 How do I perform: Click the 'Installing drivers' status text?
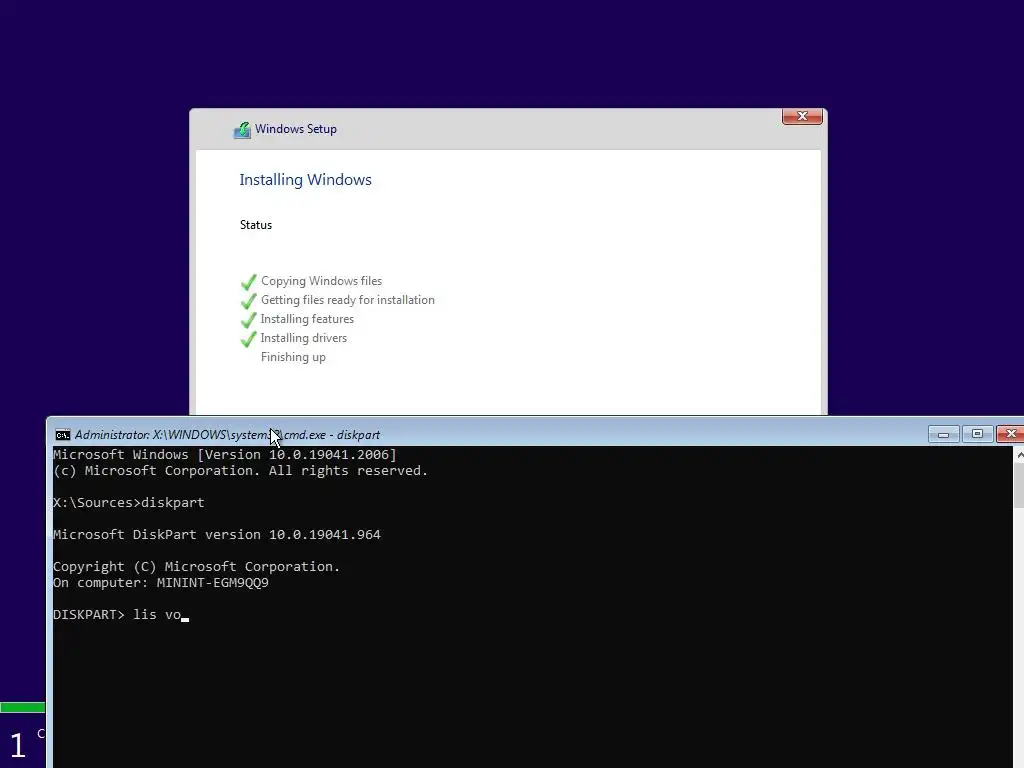(x=304, y=338)
